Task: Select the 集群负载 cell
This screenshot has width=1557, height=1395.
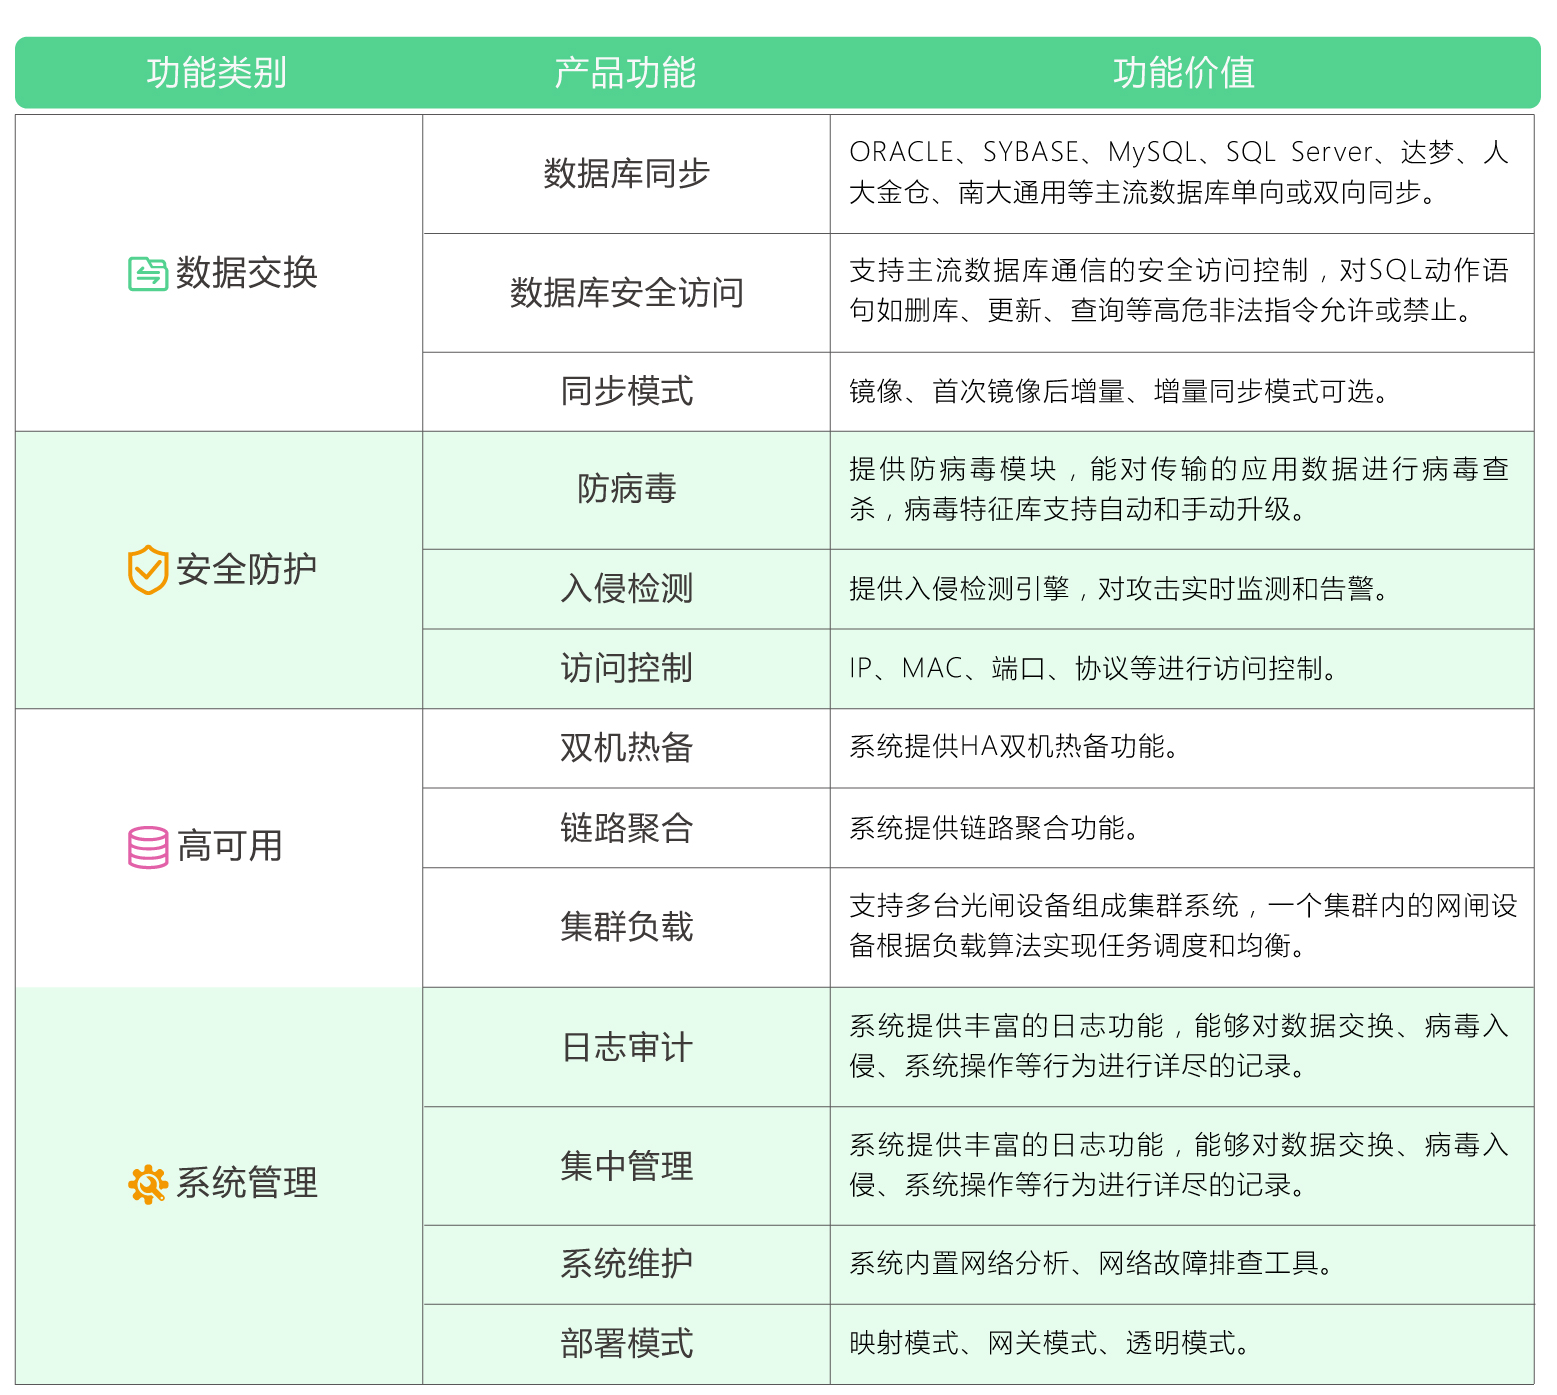Action: [x=626, y=927]
